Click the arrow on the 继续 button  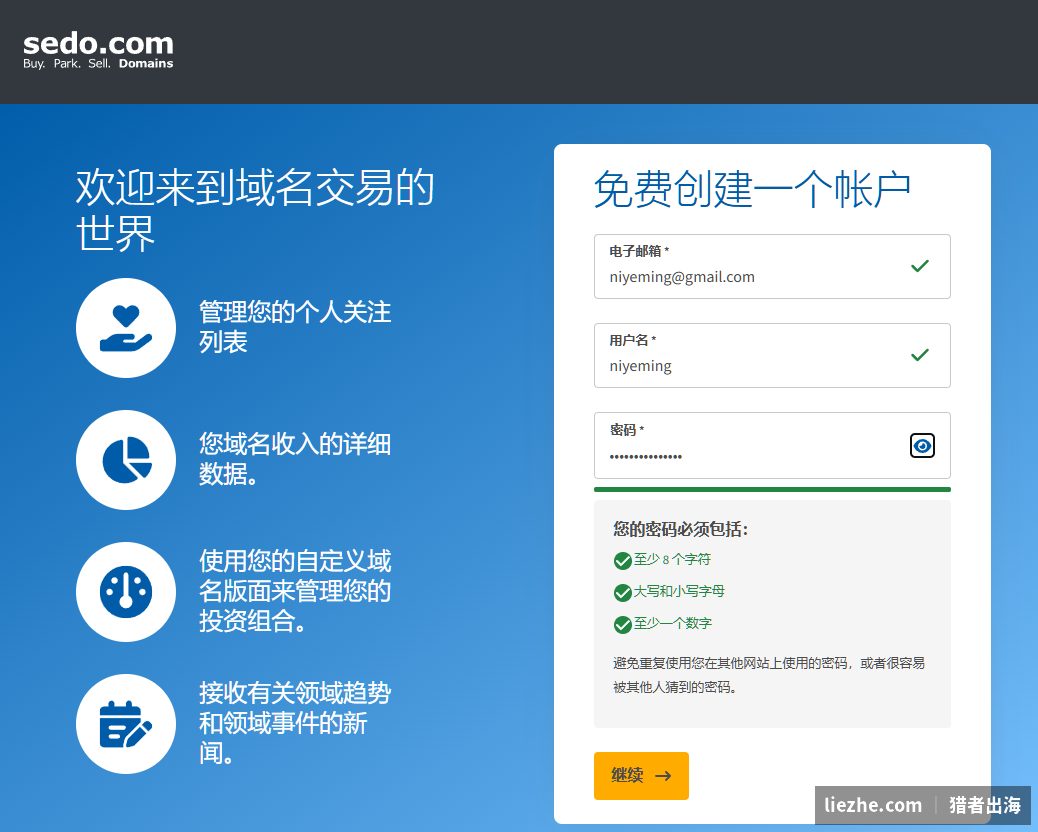[x=663, y=776]
